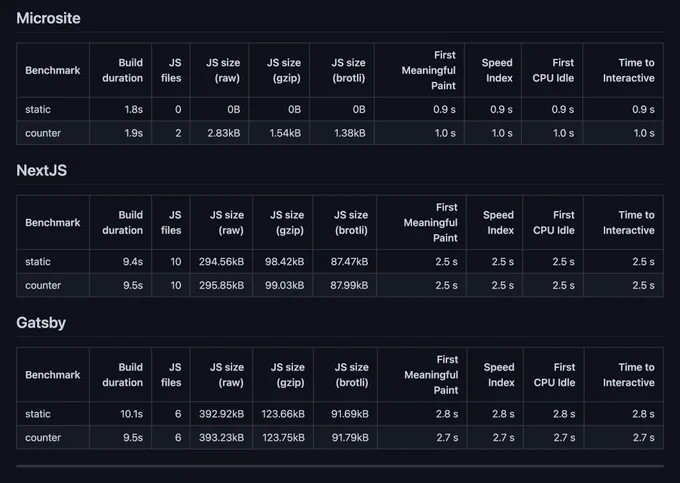
Task: Select the 99.03kB gzip size cell
Action: 284,285
